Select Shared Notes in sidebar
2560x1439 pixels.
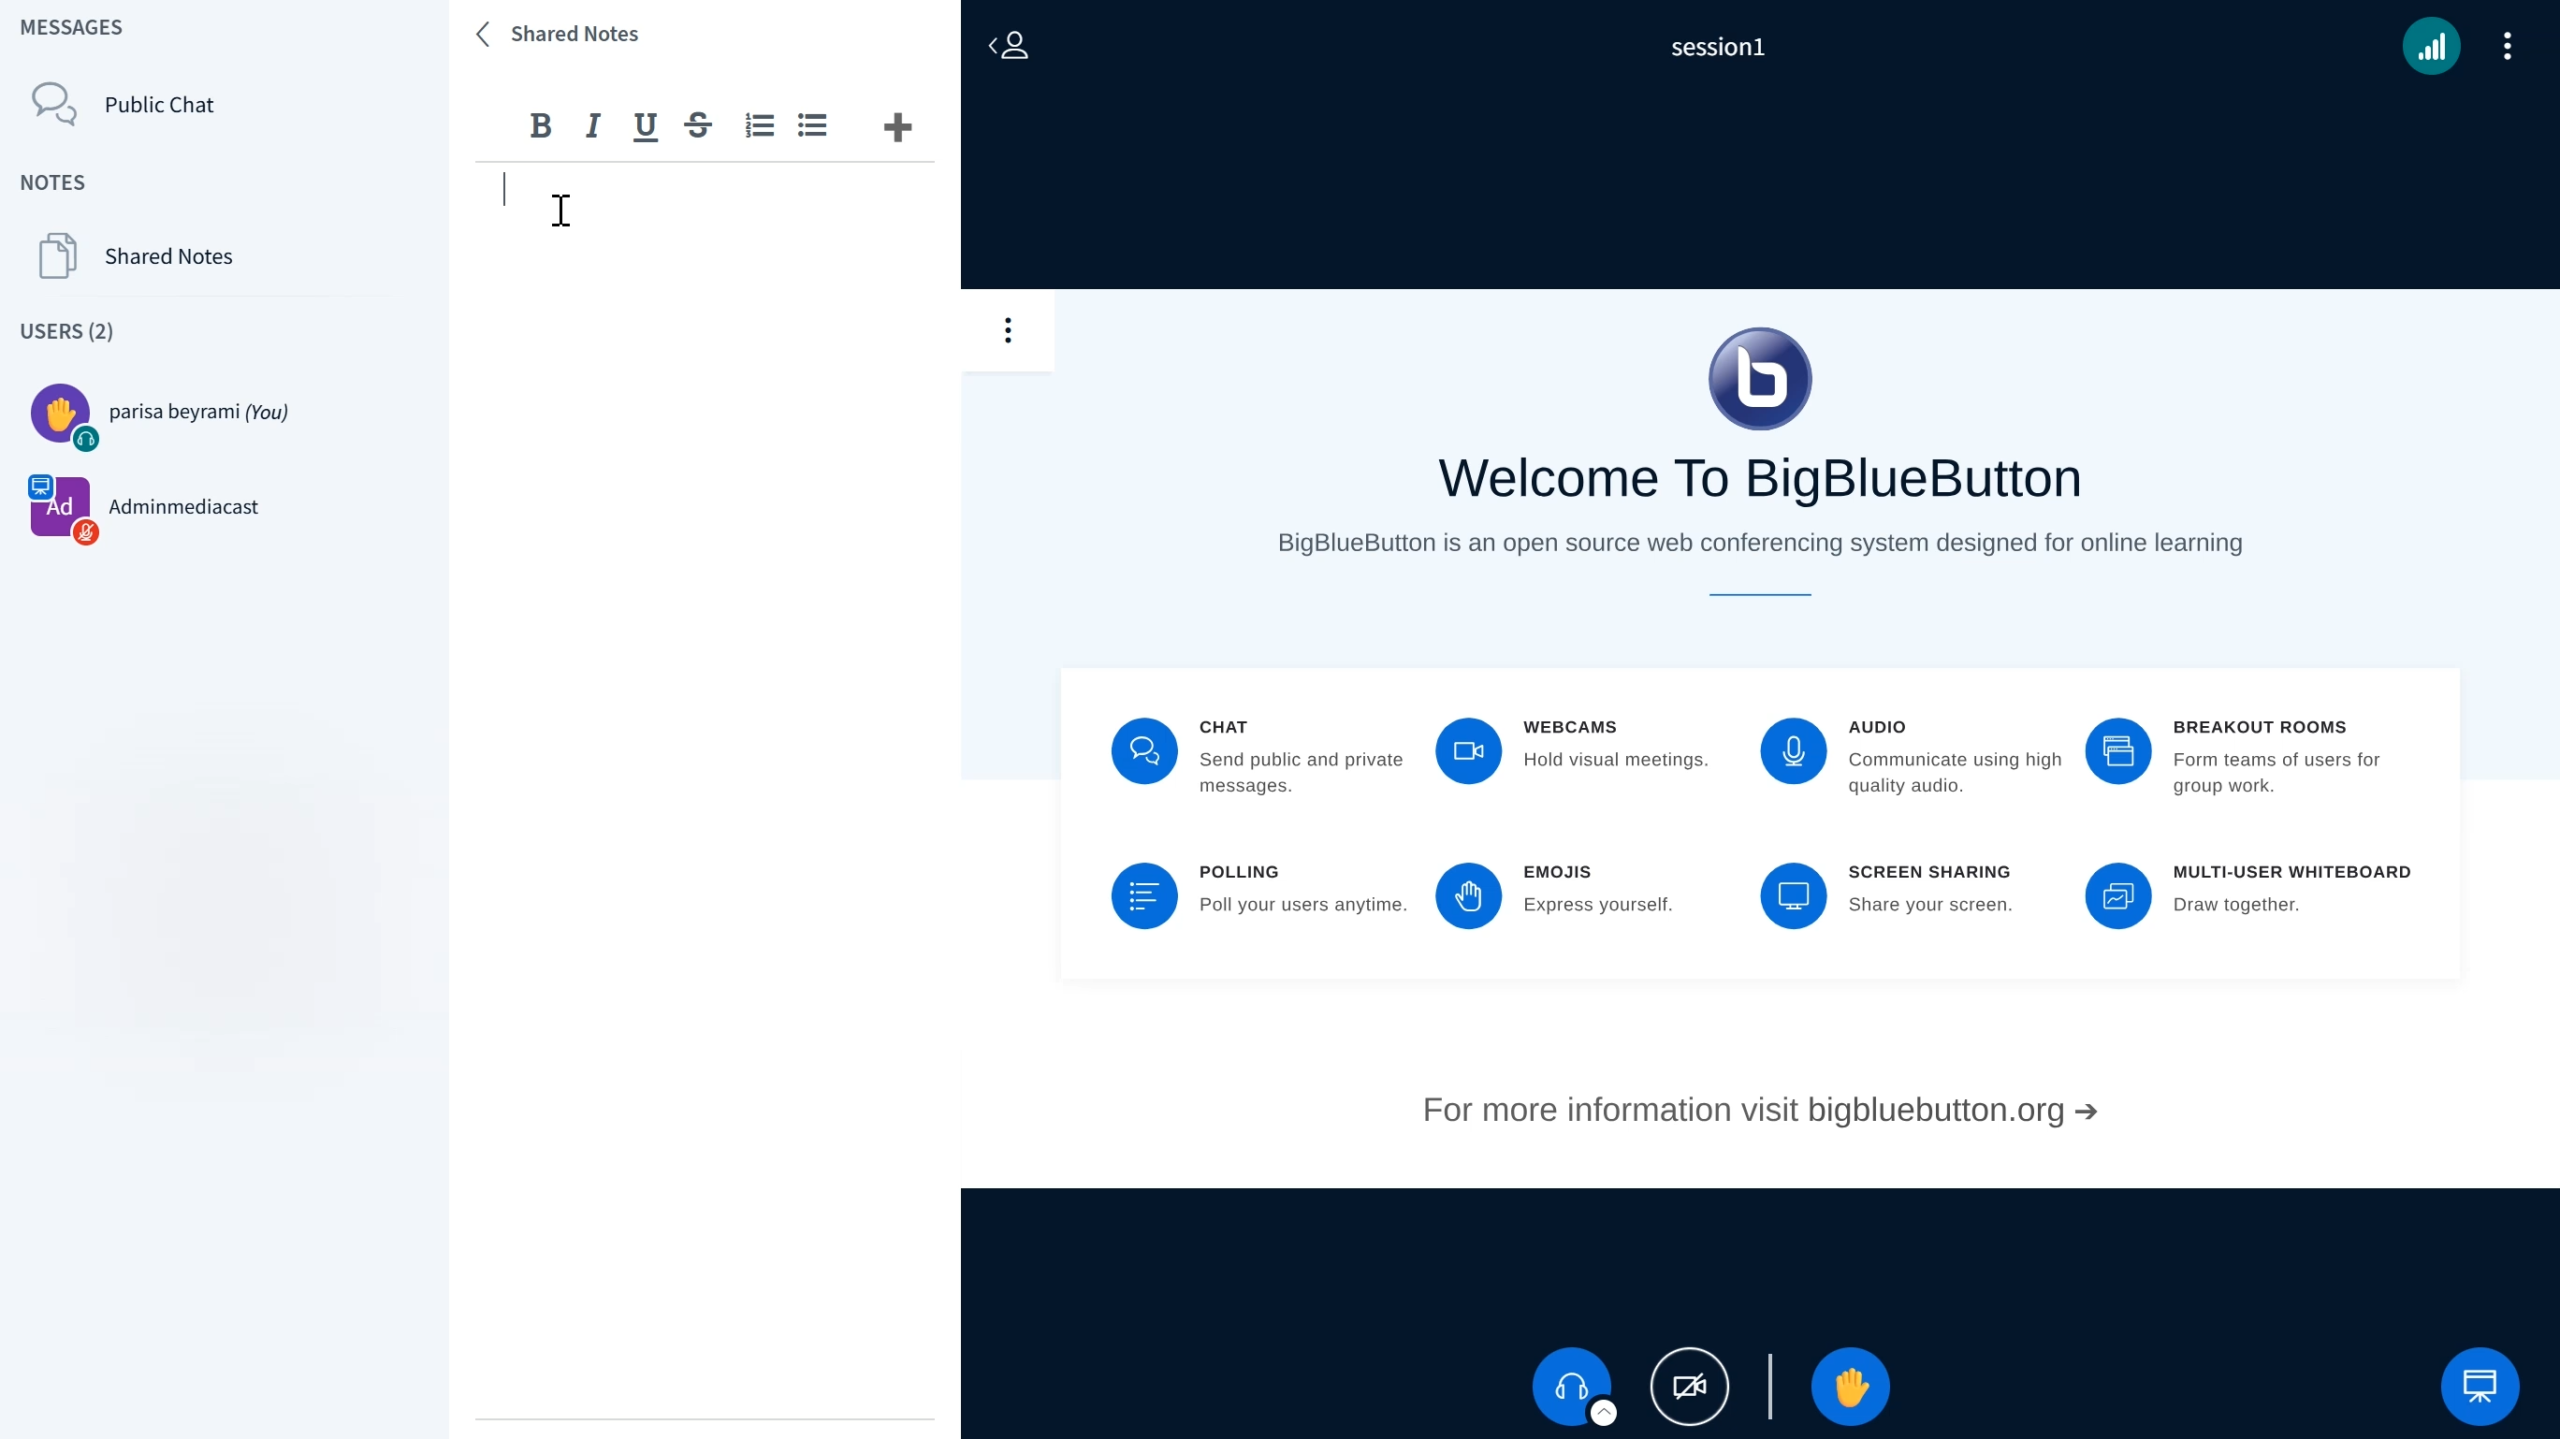168,256
